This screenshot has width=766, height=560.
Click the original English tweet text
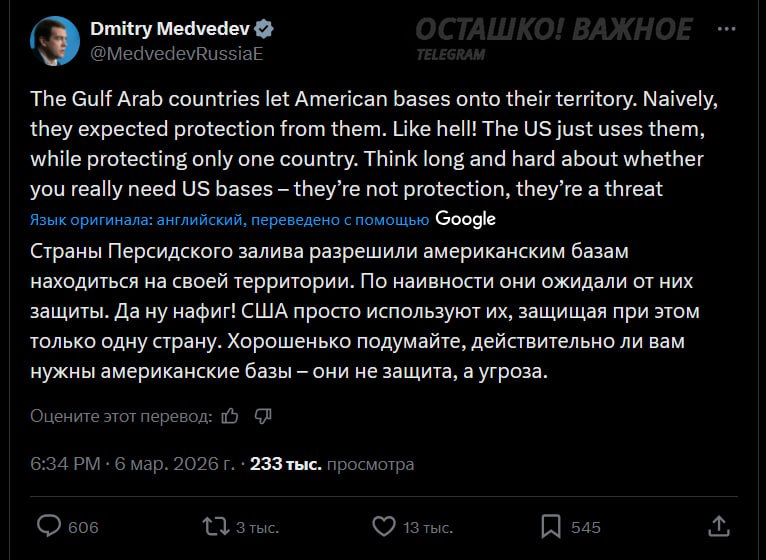click(x=368, y=144)
